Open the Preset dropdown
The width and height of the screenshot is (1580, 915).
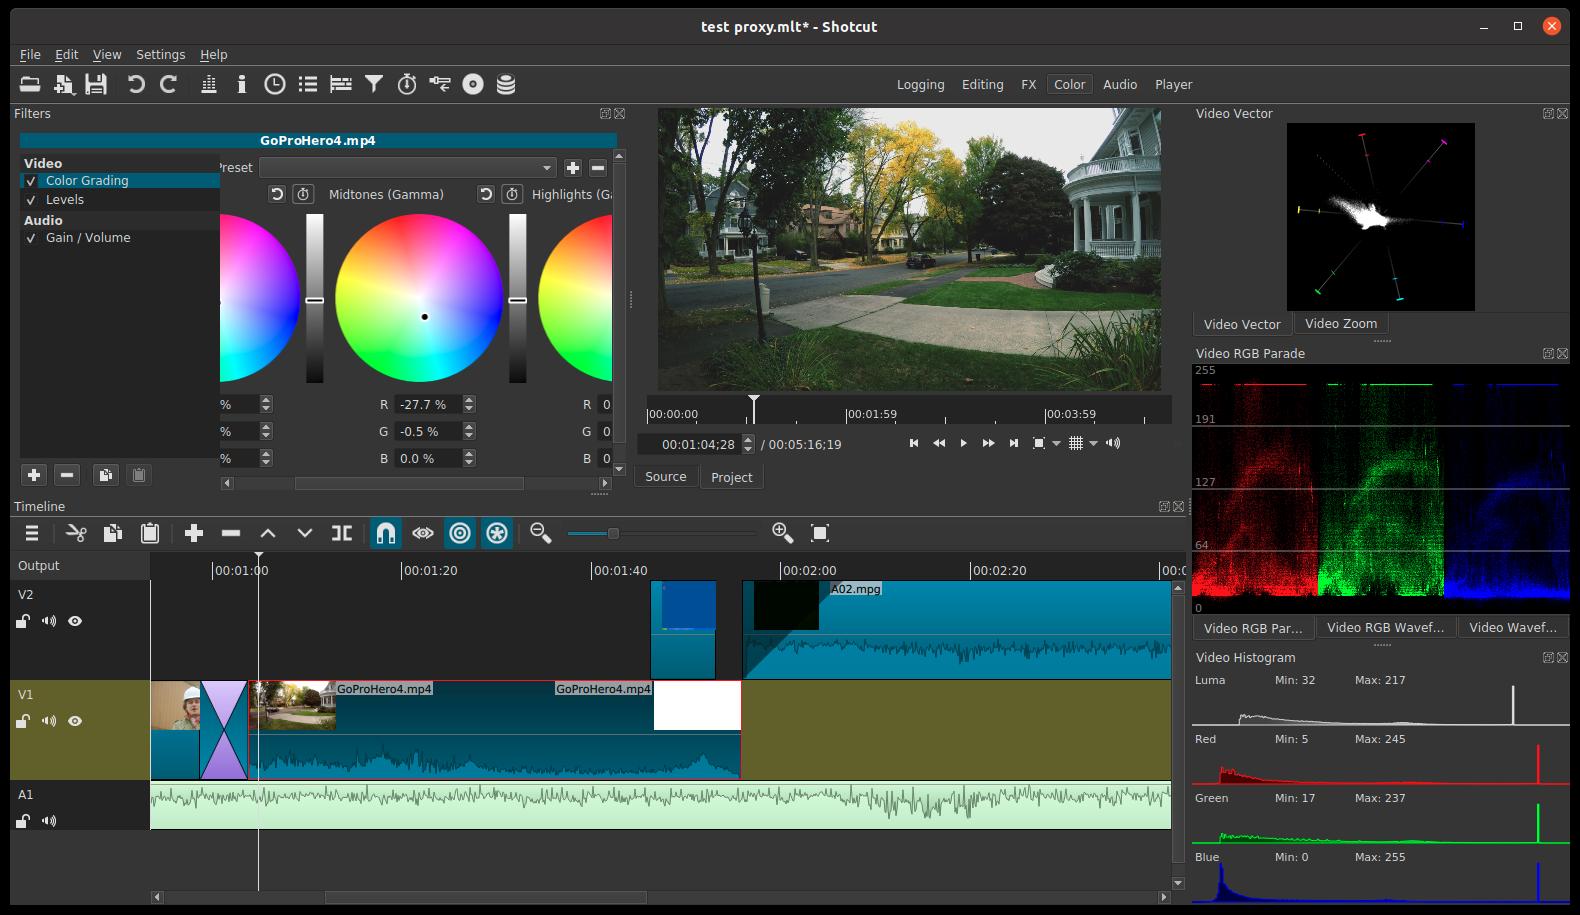pyautogui.click(x=407, y=167)
